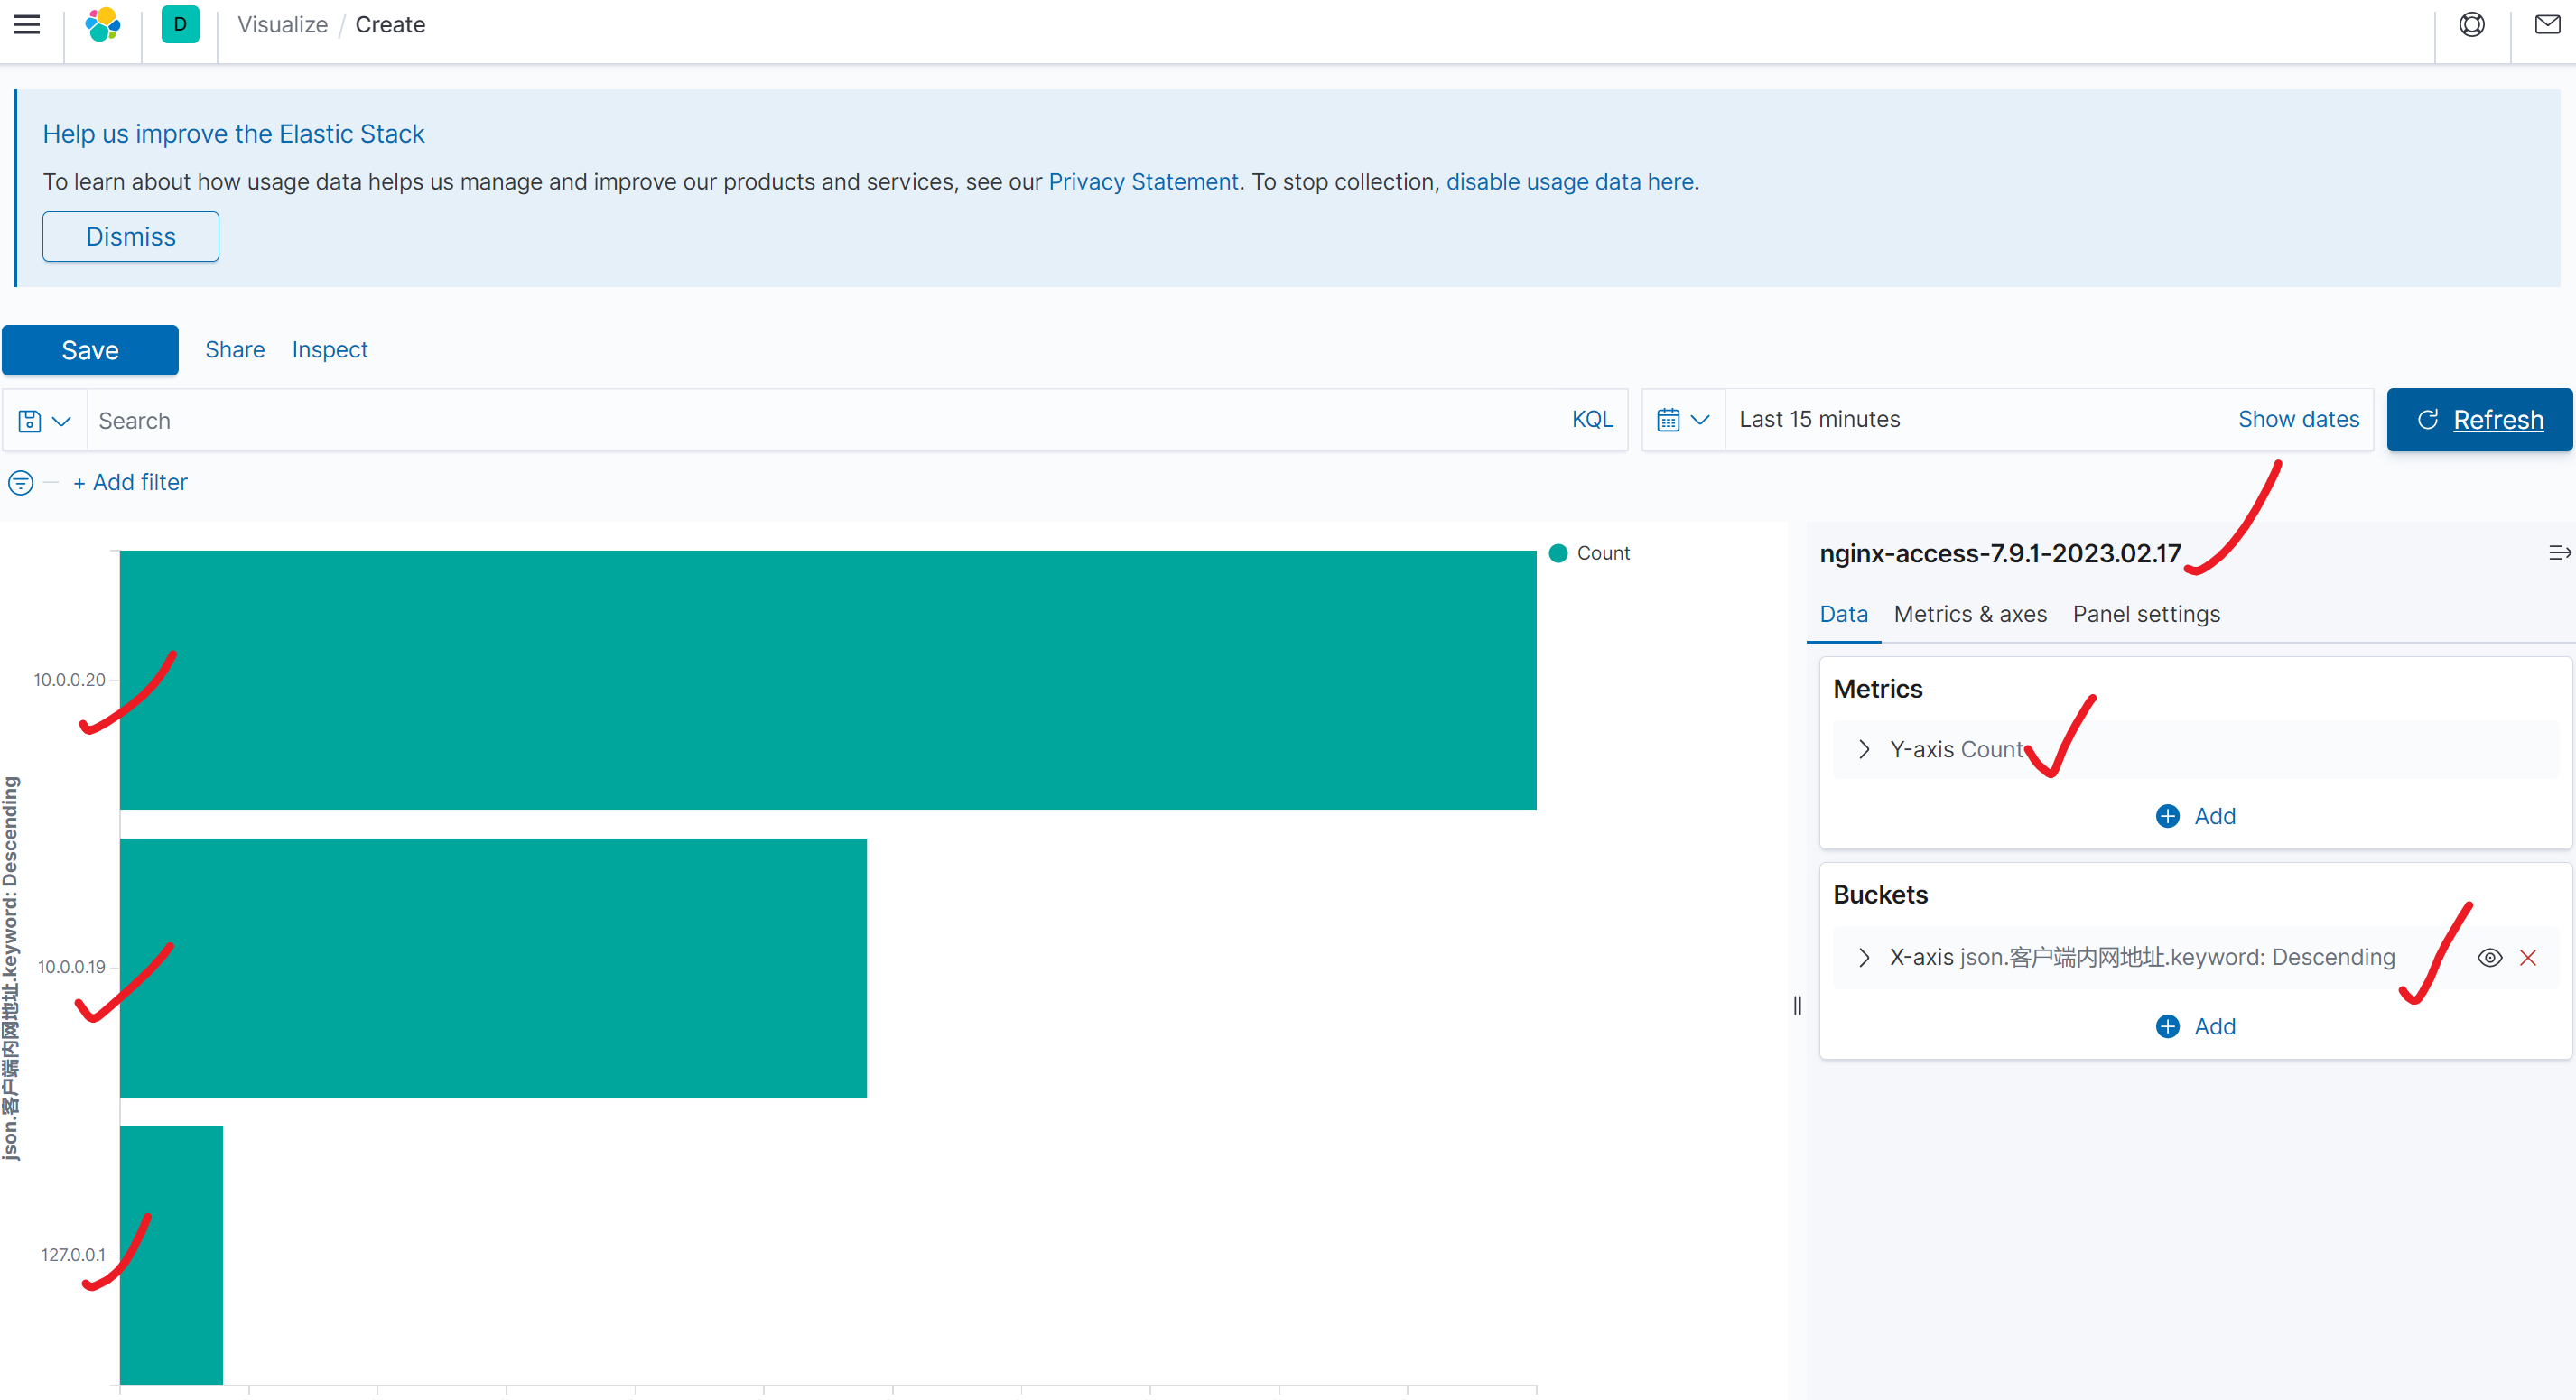Open the saved query menu icon

pyautogui.click(x=45, y=421)
